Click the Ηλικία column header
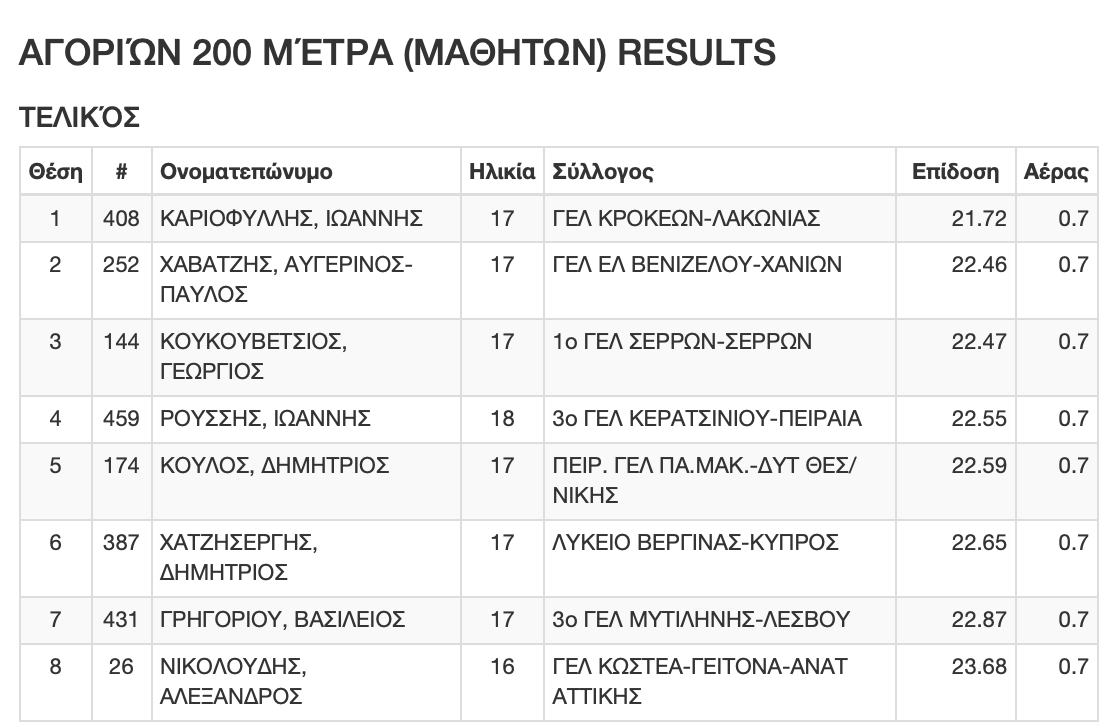This screenshot has height=722, width=1102. click(x=502, y=172)
